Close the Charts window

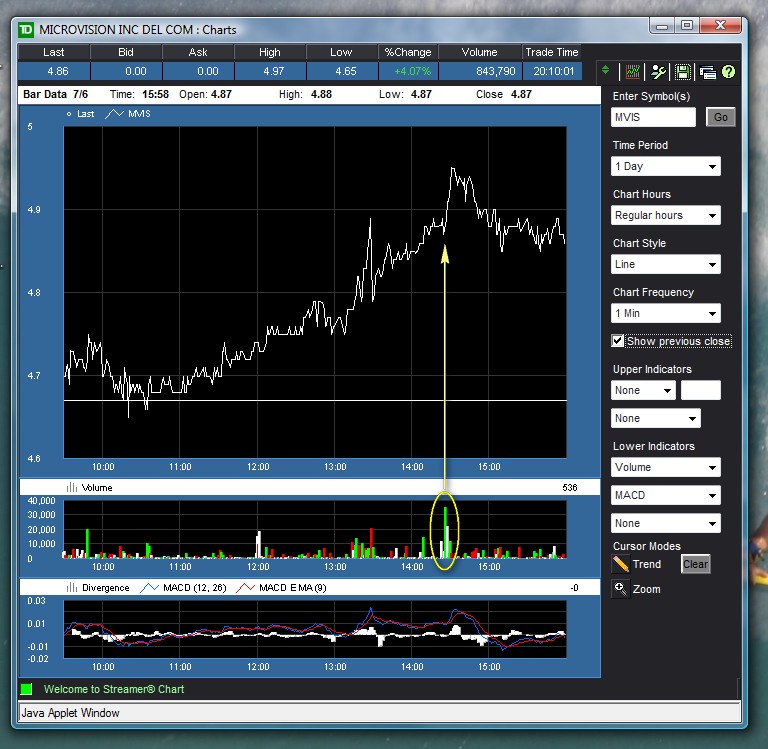(720, 25)
